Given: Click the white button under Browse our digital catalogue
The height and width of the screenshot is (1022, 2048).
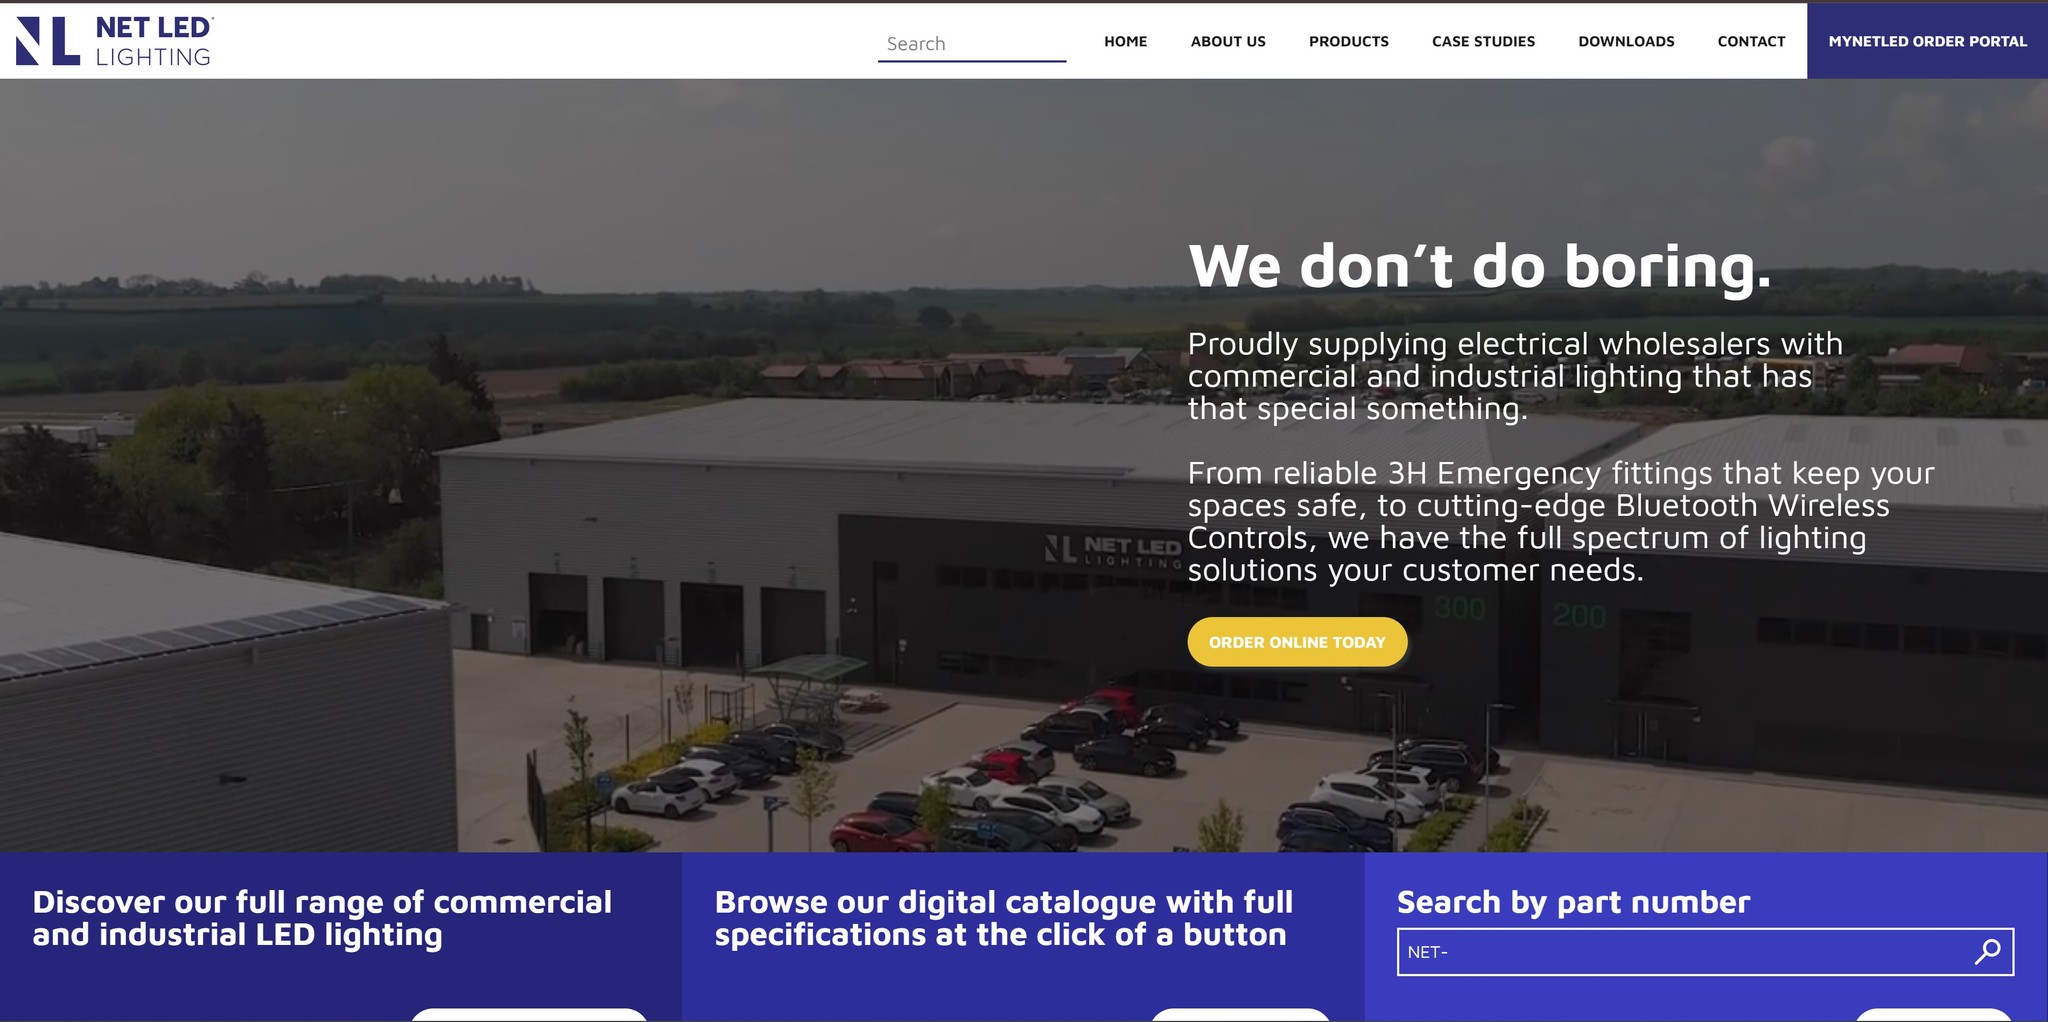Looking at the screenshot, I should tap(1240, 1015).
